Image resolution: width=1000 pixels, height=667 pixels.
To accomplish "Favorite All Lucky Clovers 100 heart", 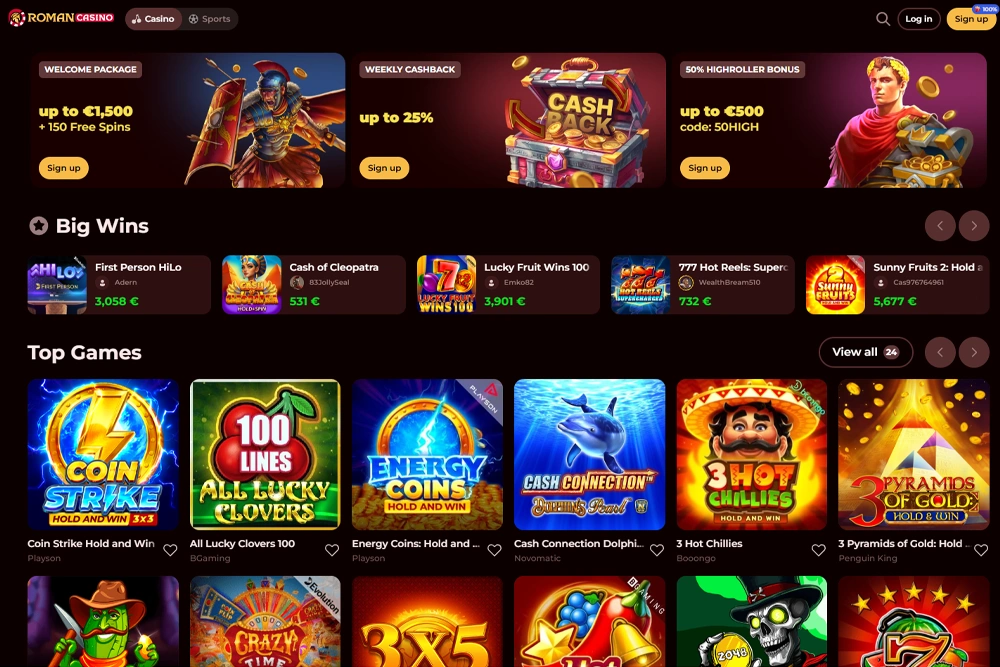I will [332, 550].
